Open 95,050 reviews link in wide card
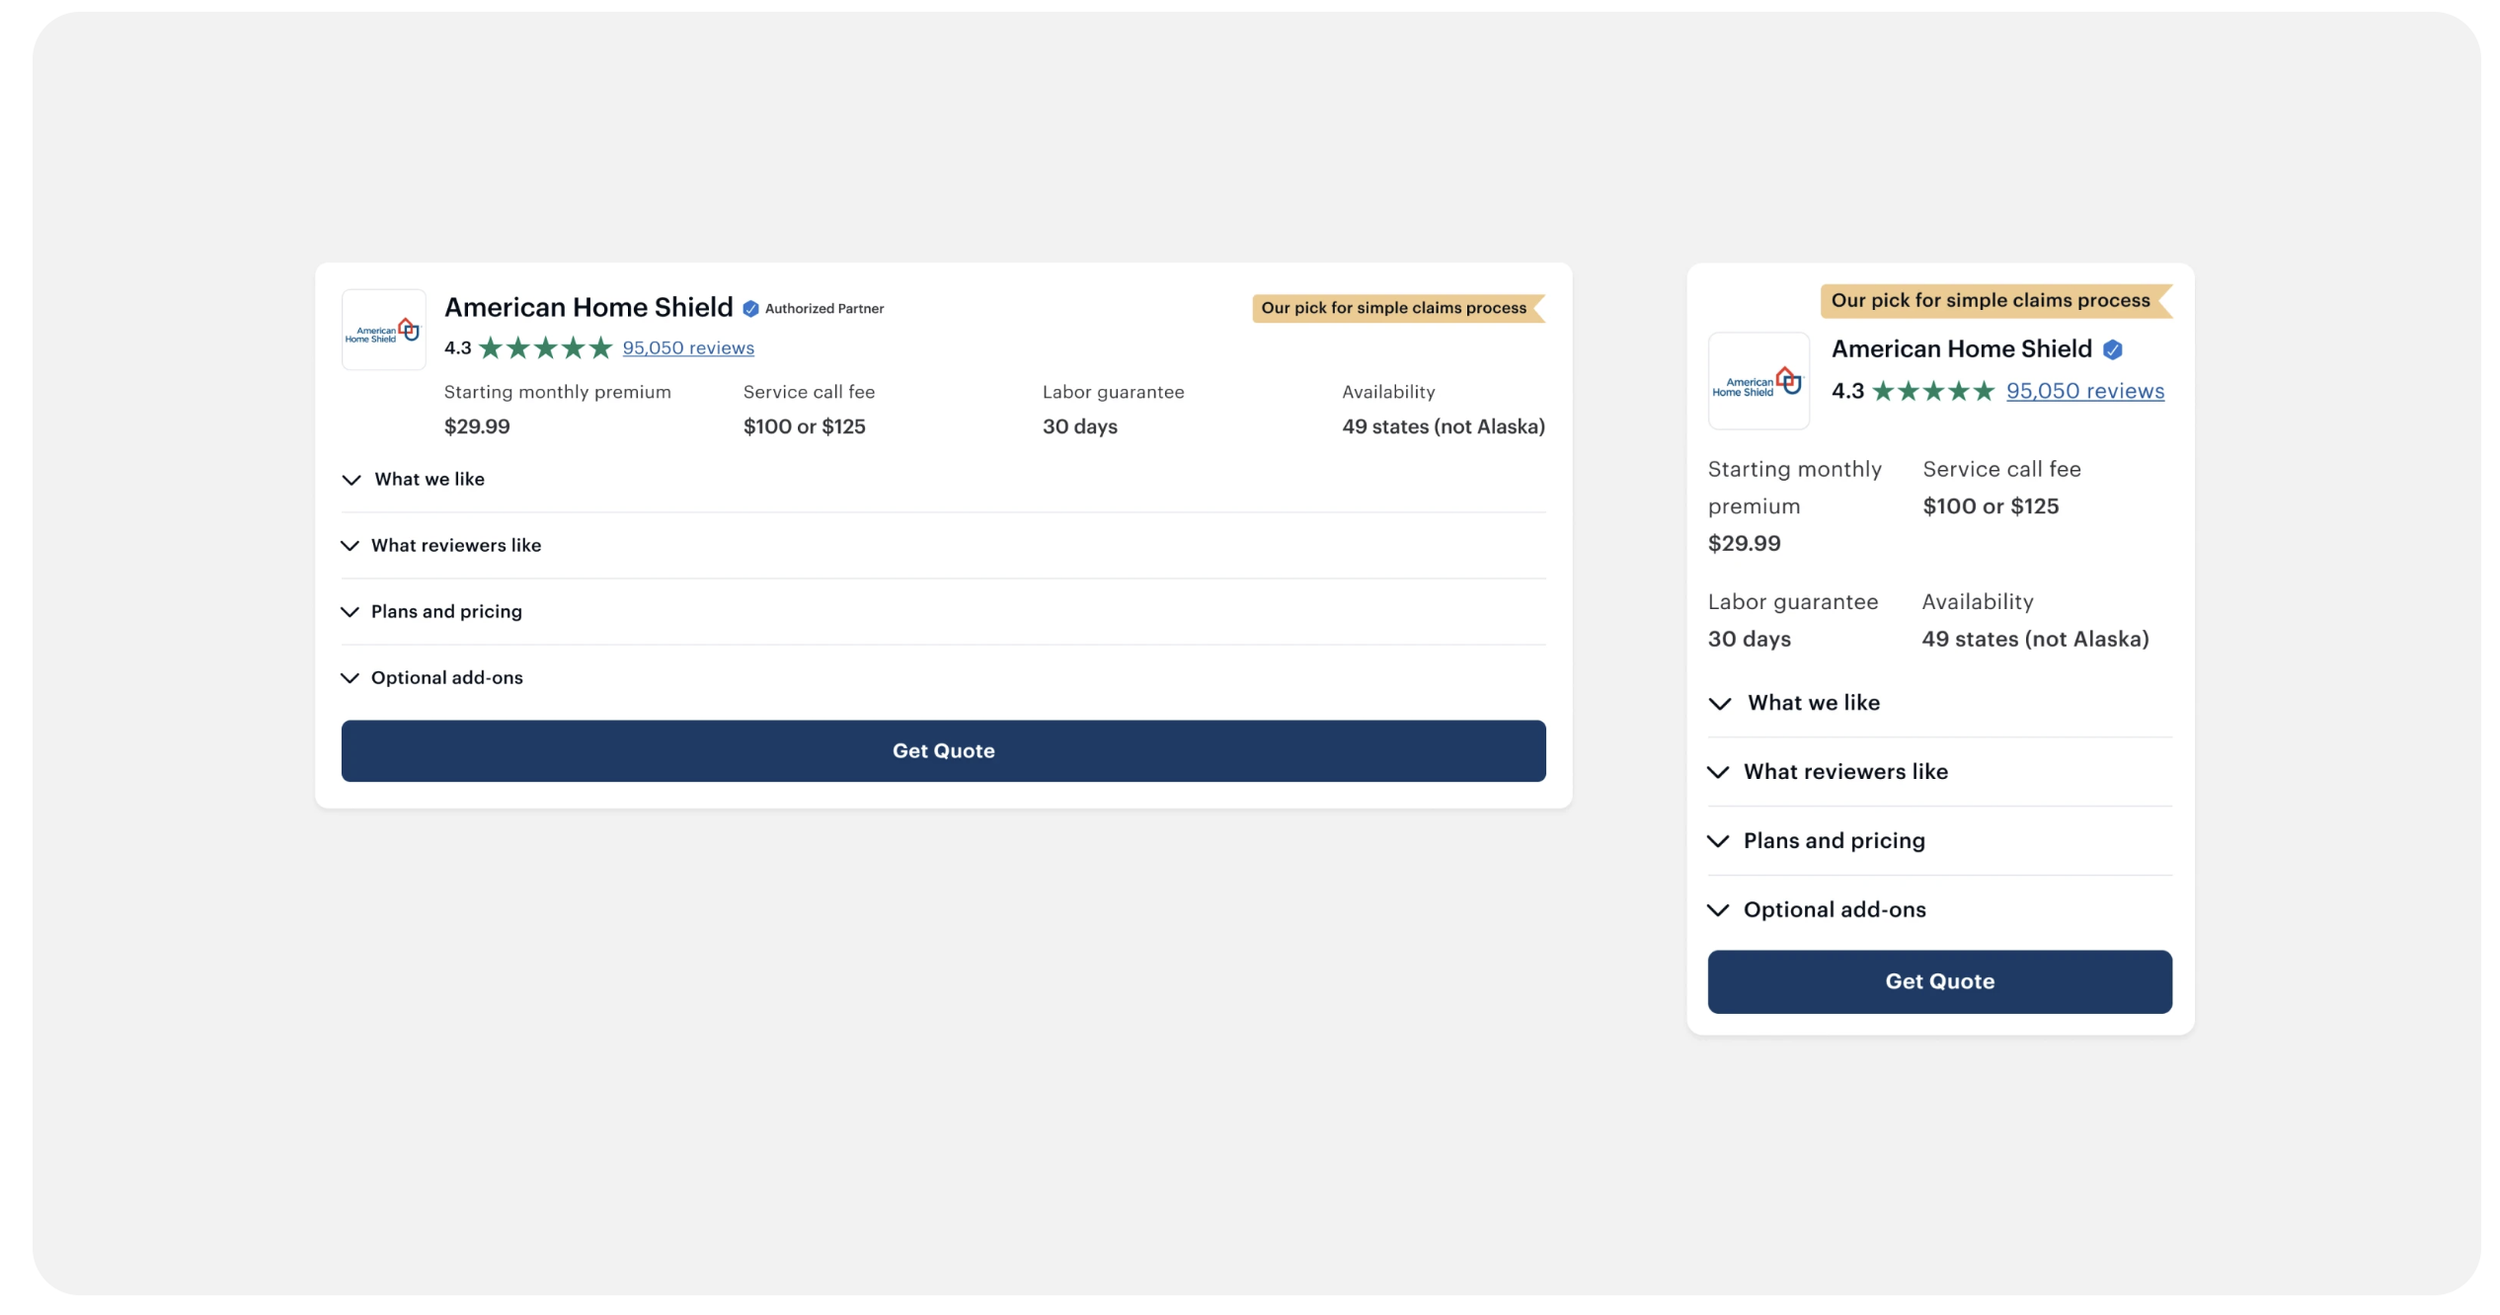 [x=688, y=348]
